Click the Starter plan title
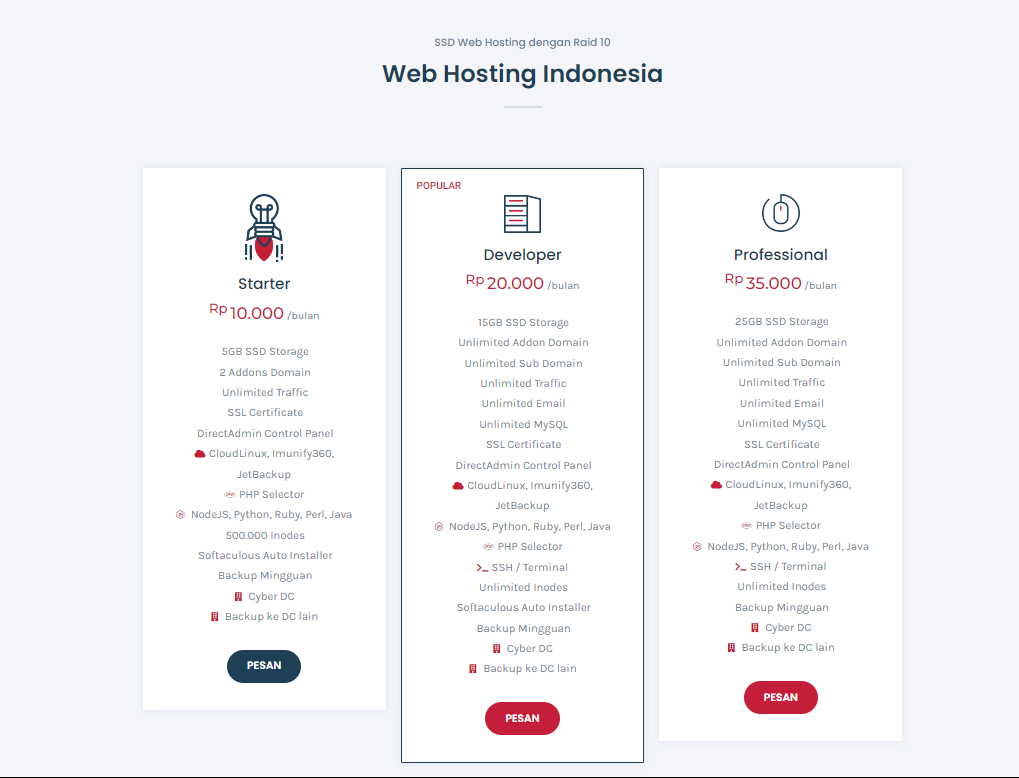Screen dimensions: 1019x778 tap(264, 284)
